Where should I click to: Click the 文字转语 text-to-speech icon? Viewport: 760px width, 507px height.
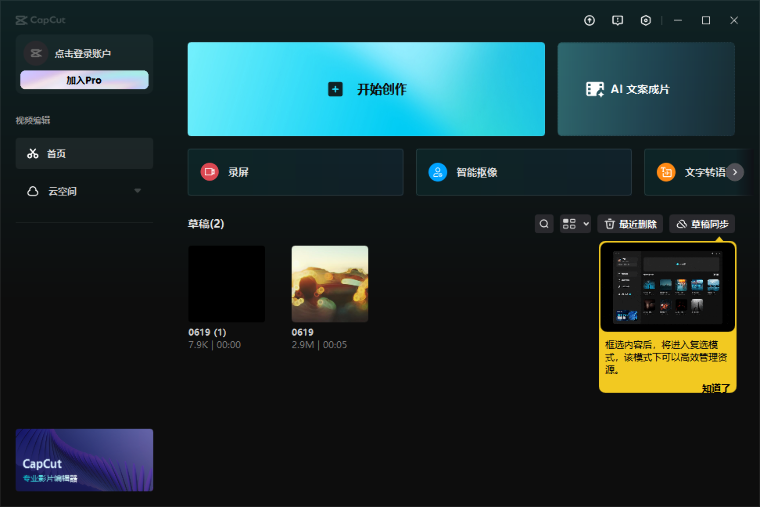tap(665, 172)
